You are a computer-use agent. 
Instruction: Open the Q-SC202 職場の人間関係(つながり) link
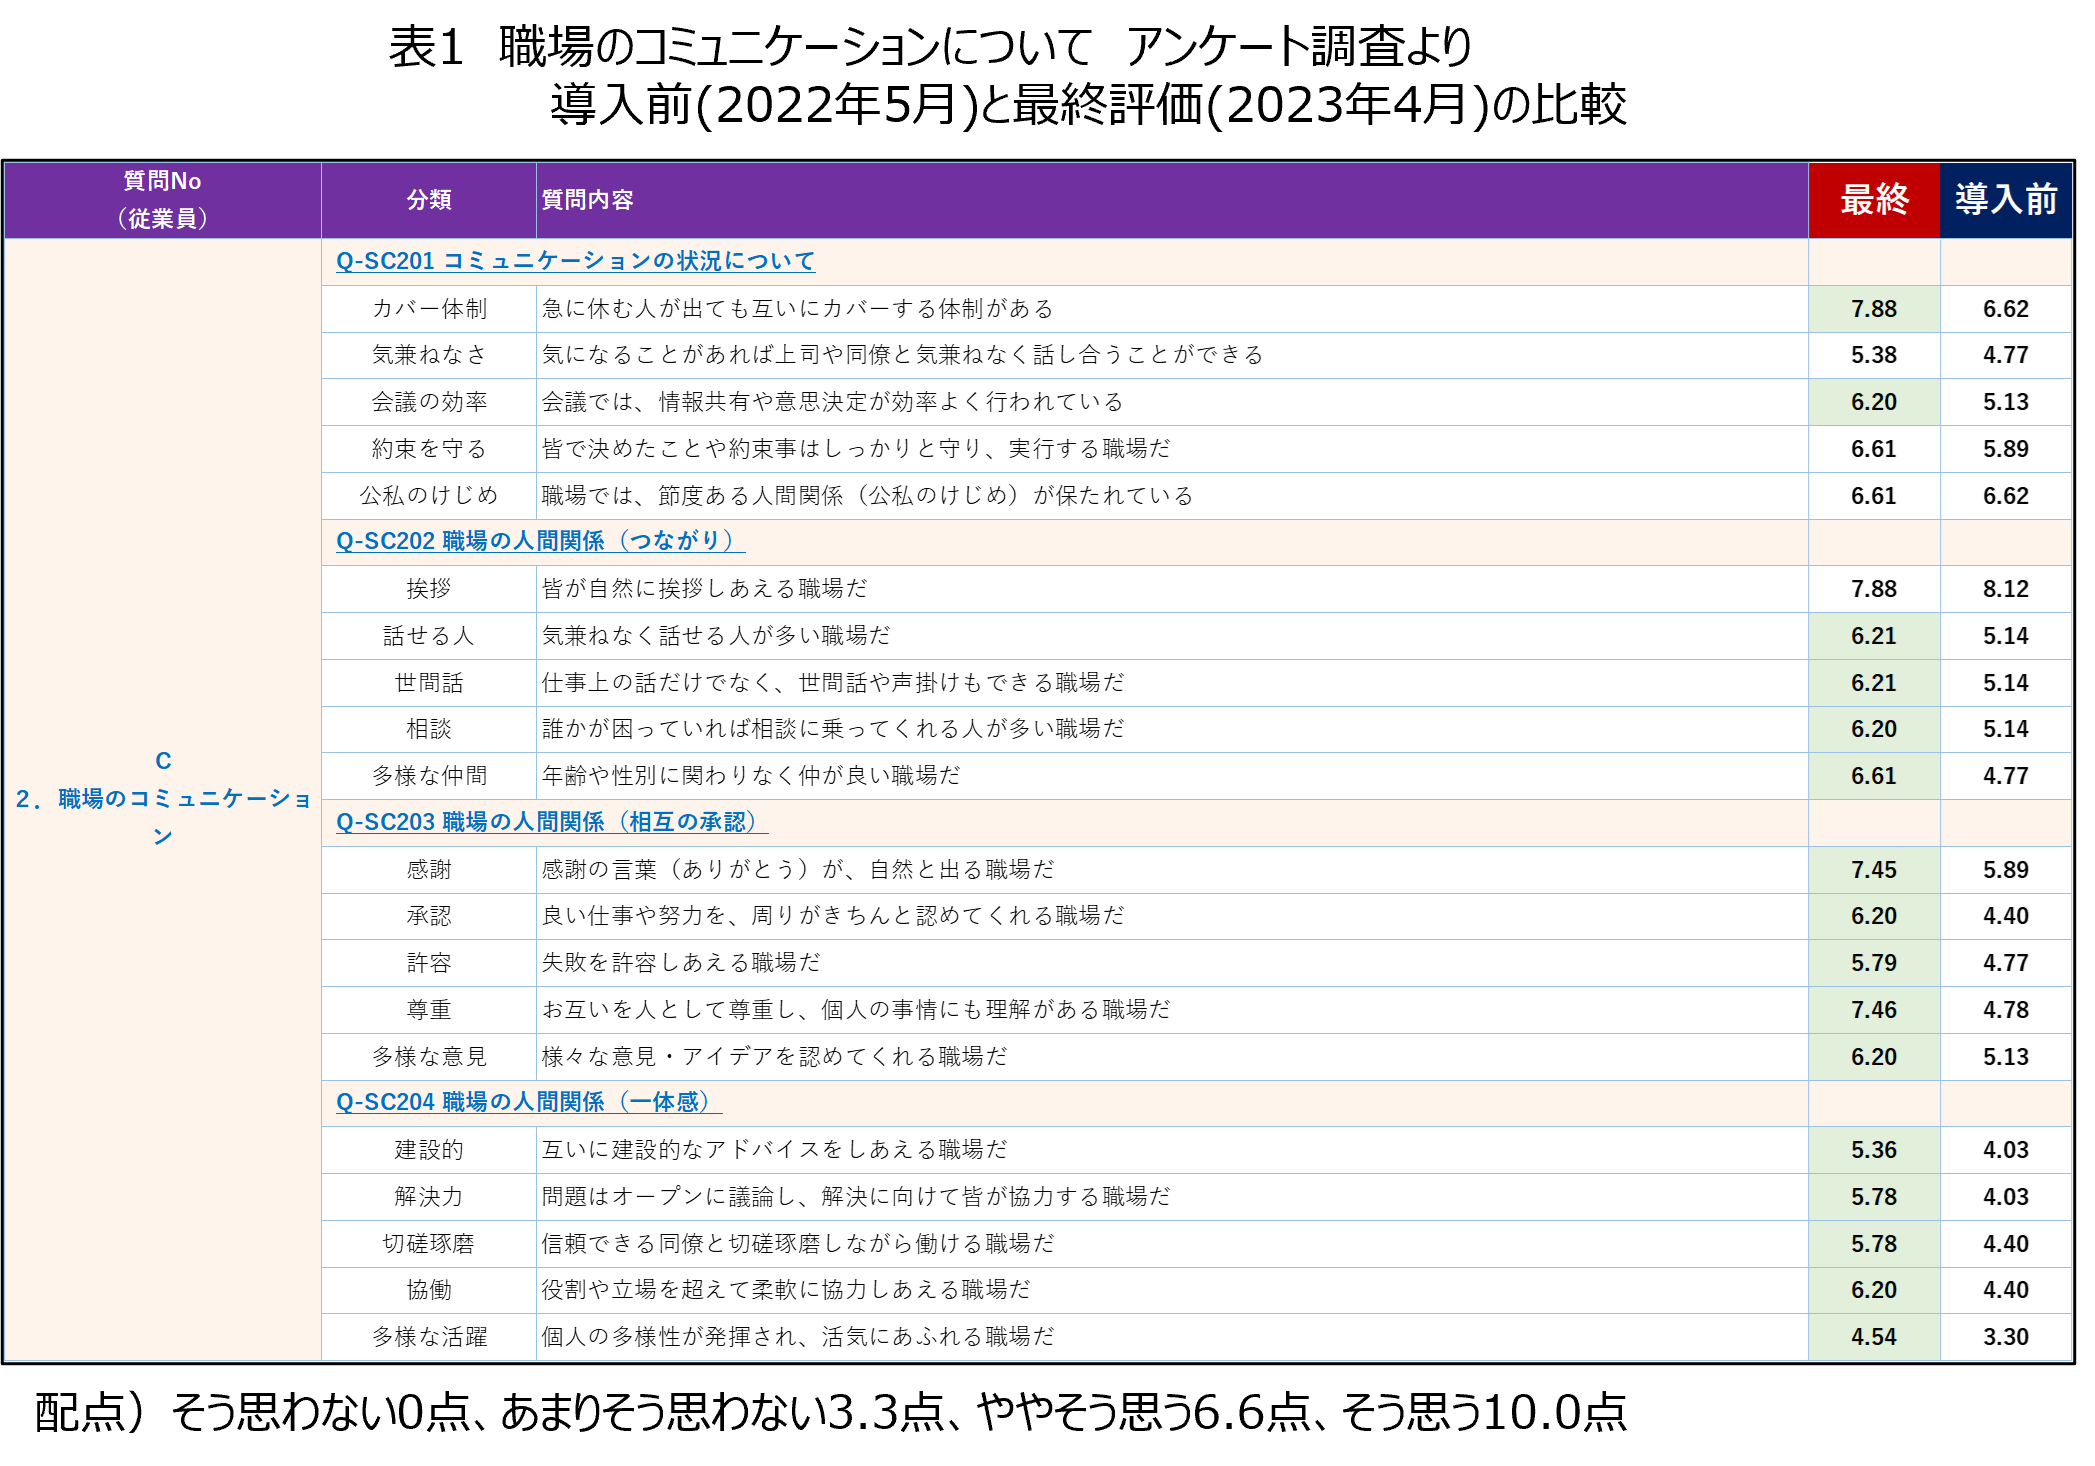[x=540, y=541]
